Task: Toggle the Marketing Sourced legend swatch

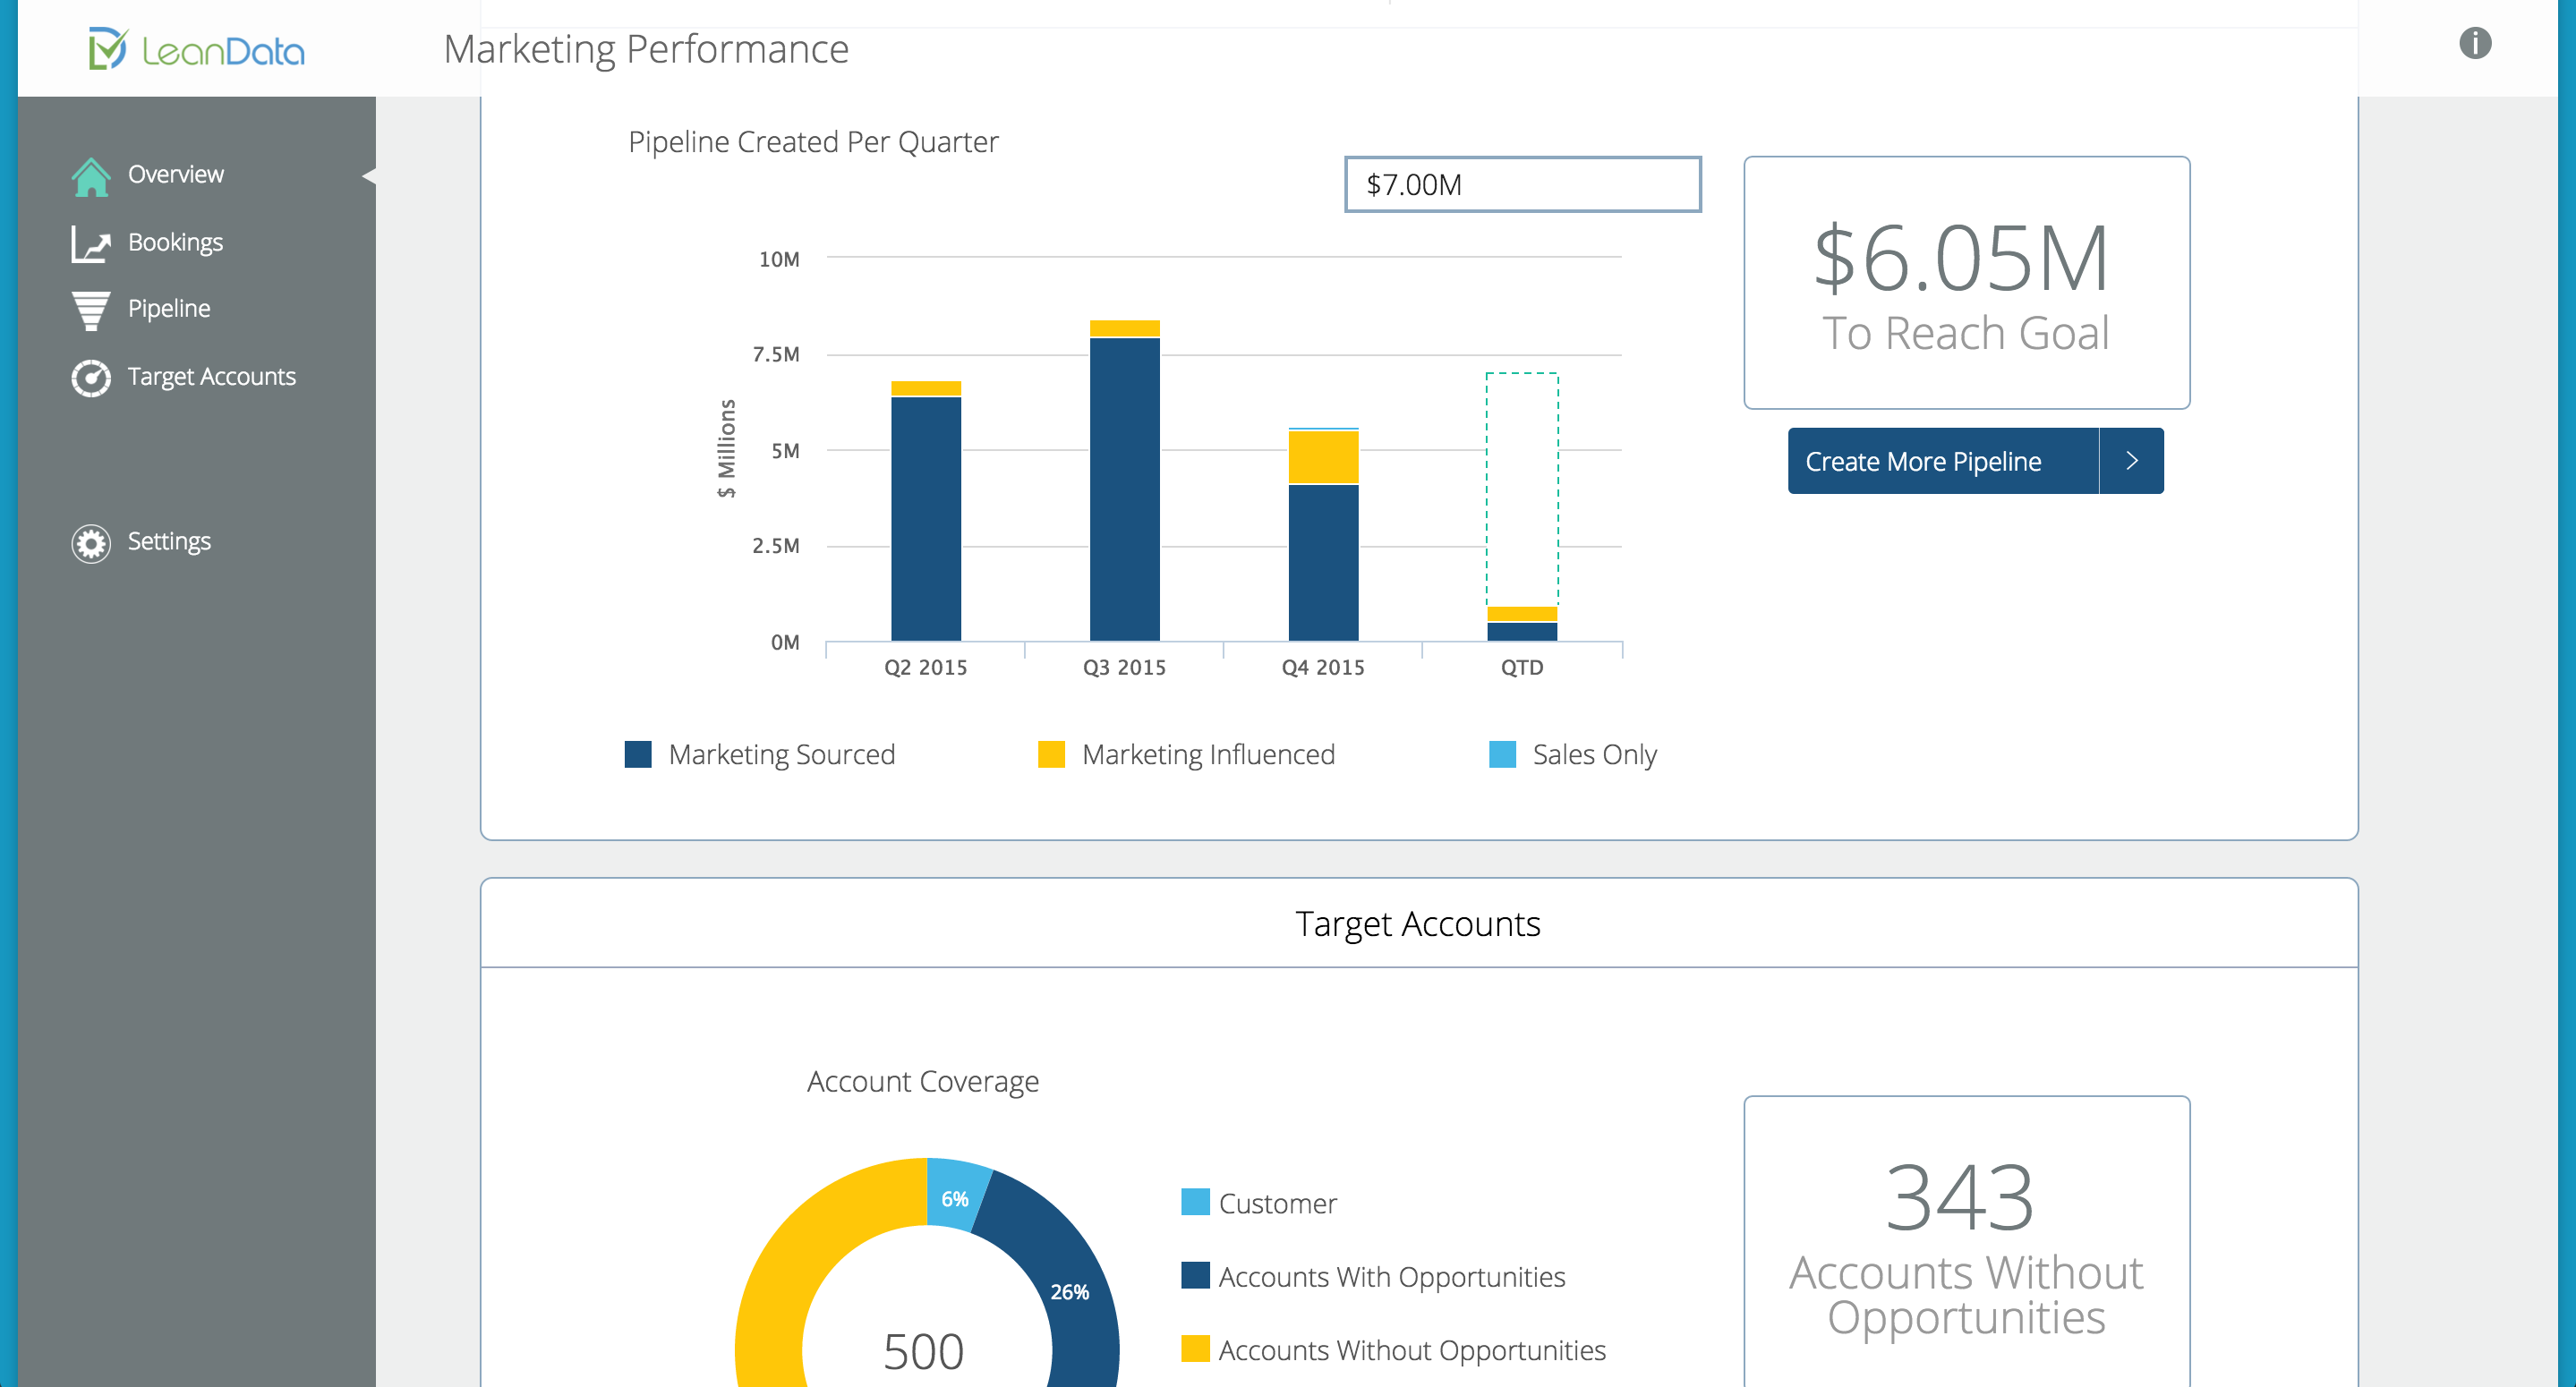Action: pyautogui.click(x=638, y=754)
